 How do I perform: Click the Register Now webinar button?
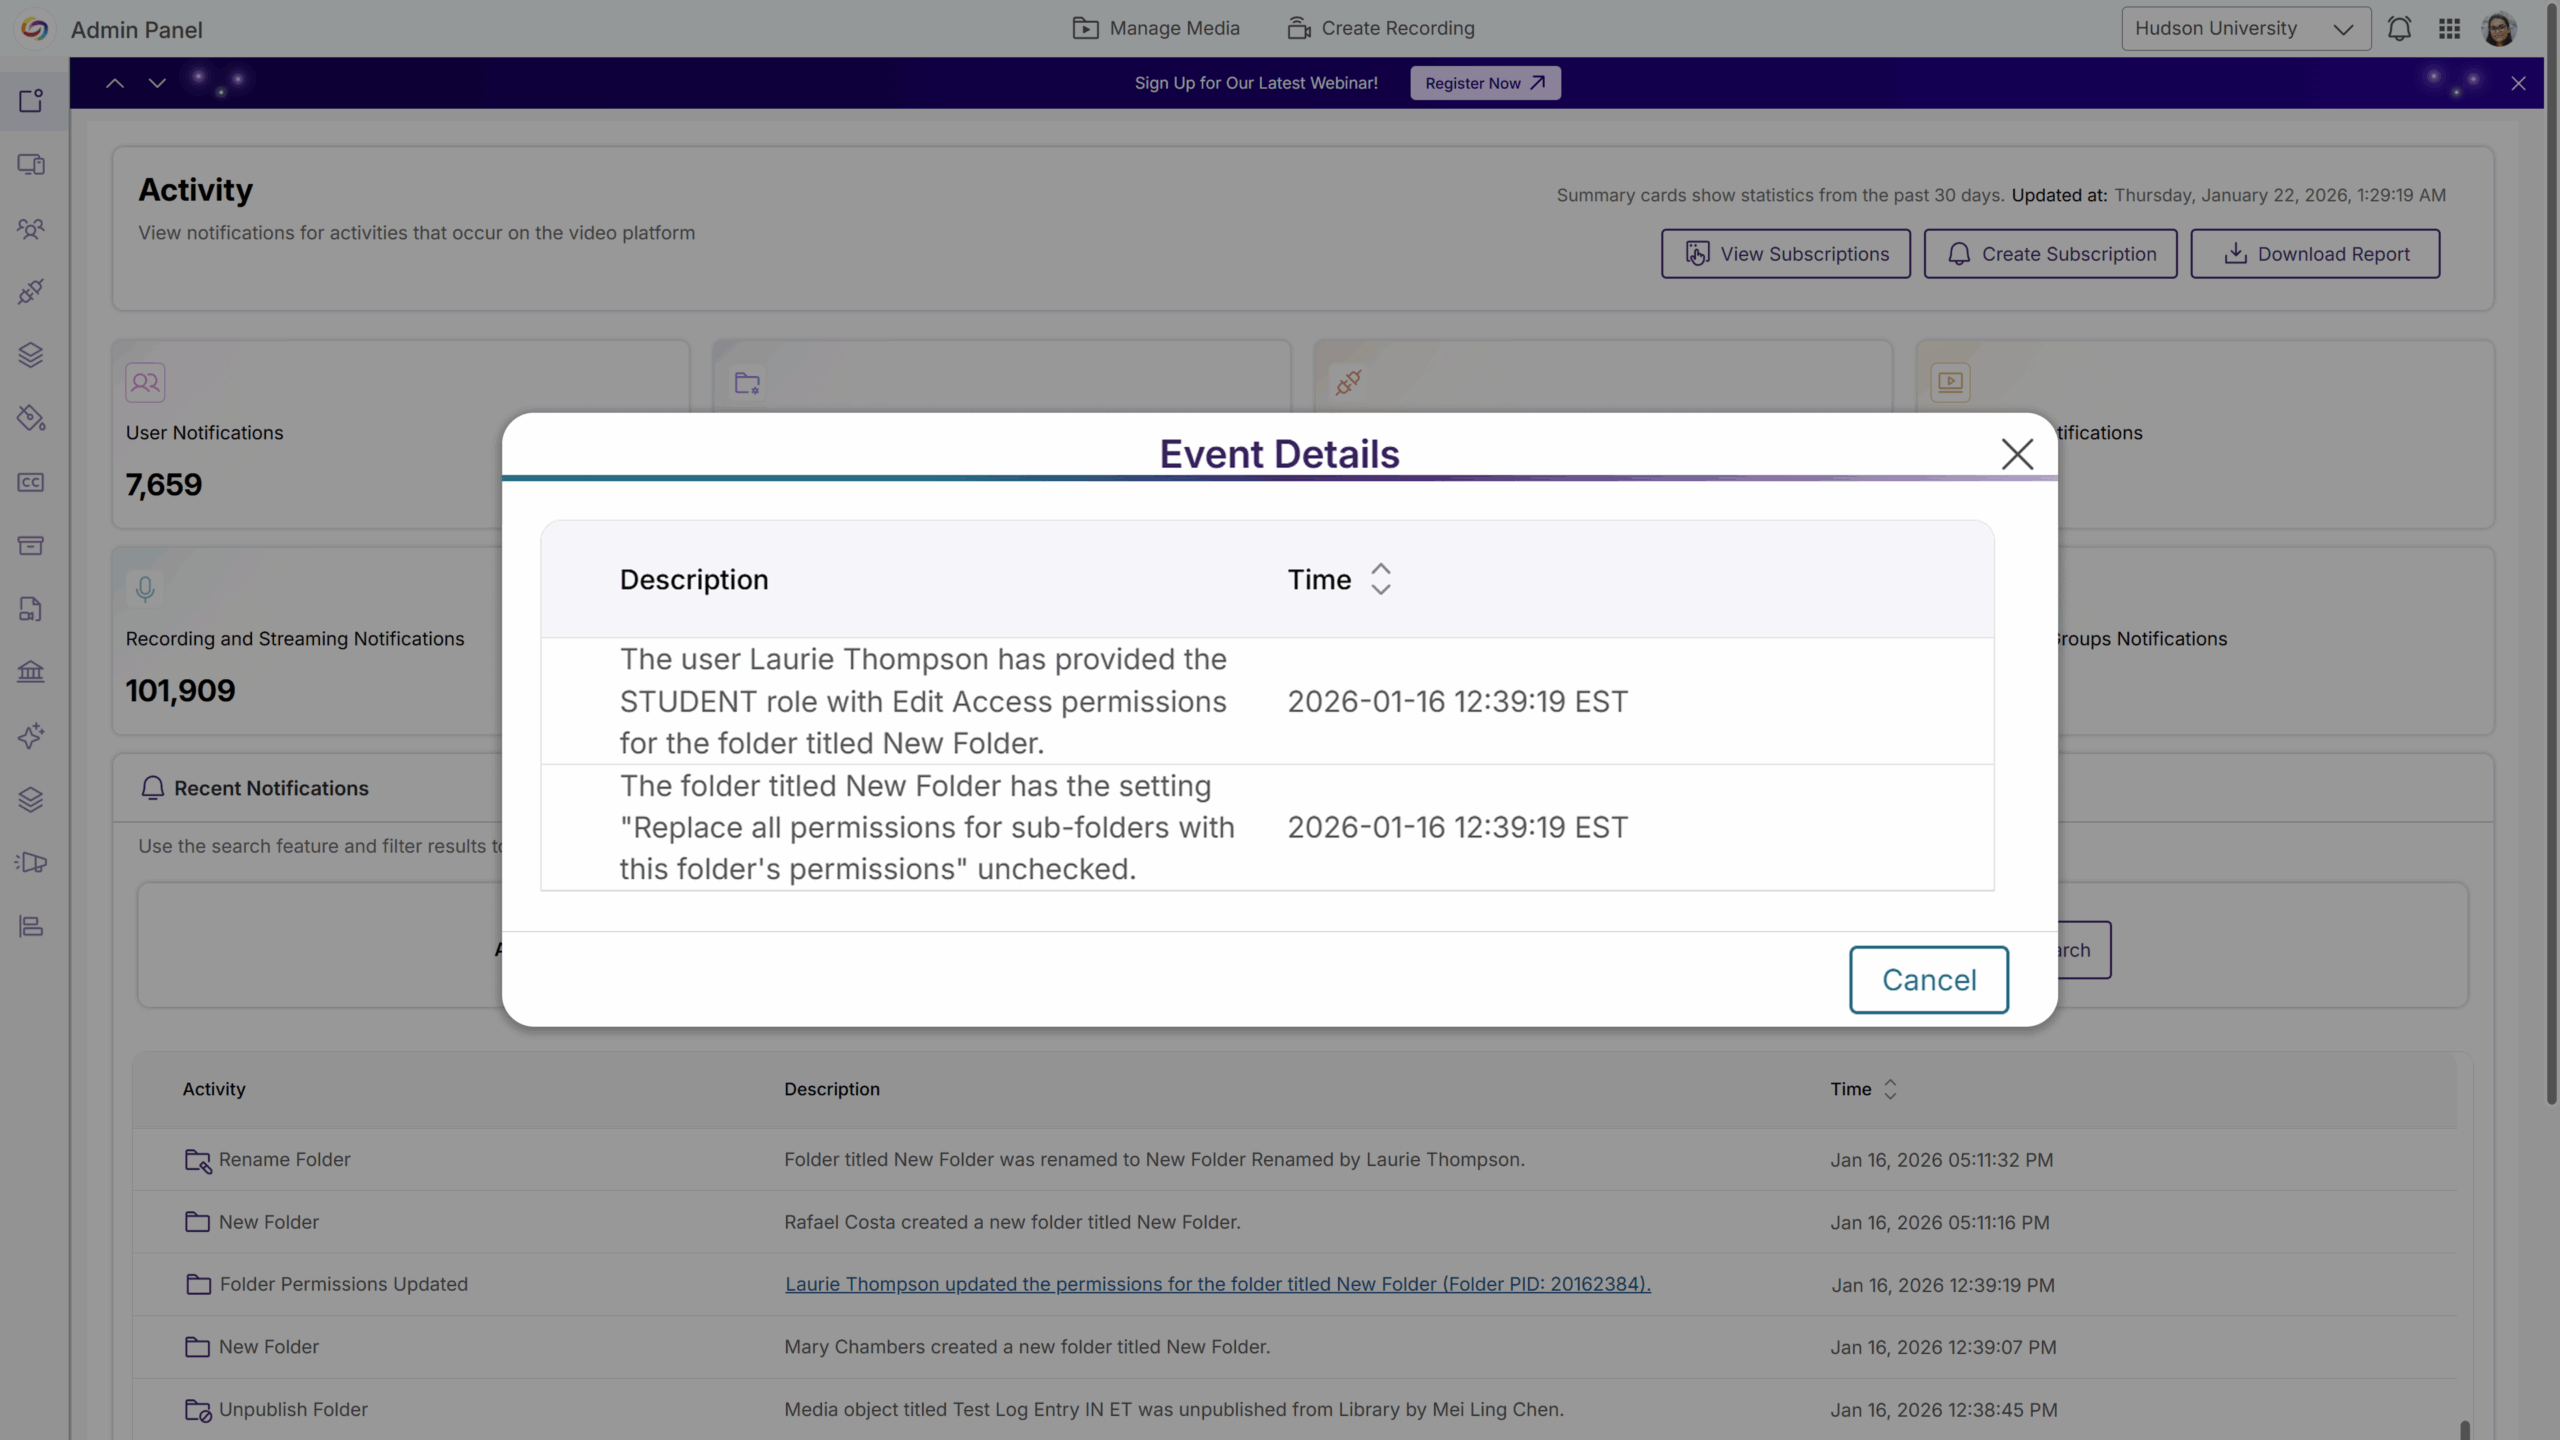(1485, 83)
